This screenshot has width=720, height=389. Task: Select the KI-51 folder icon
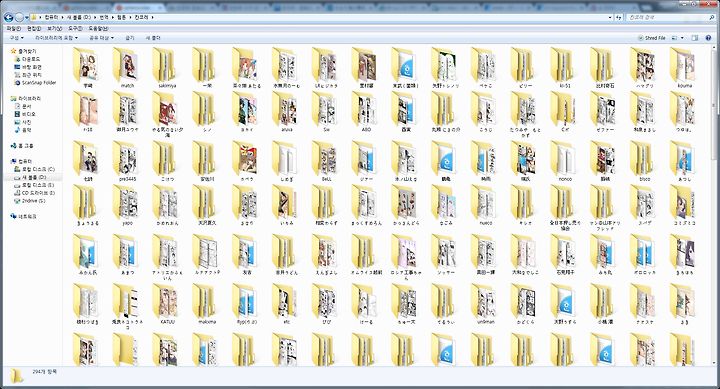click(x=564, y=64)
